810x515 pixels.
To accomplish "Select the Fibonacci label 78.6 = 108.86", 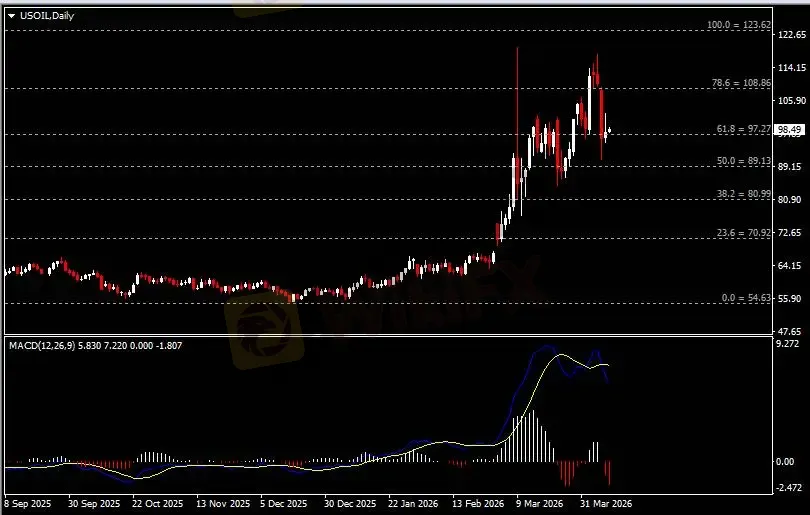I will pyautogui.click(x=741, y=83).
